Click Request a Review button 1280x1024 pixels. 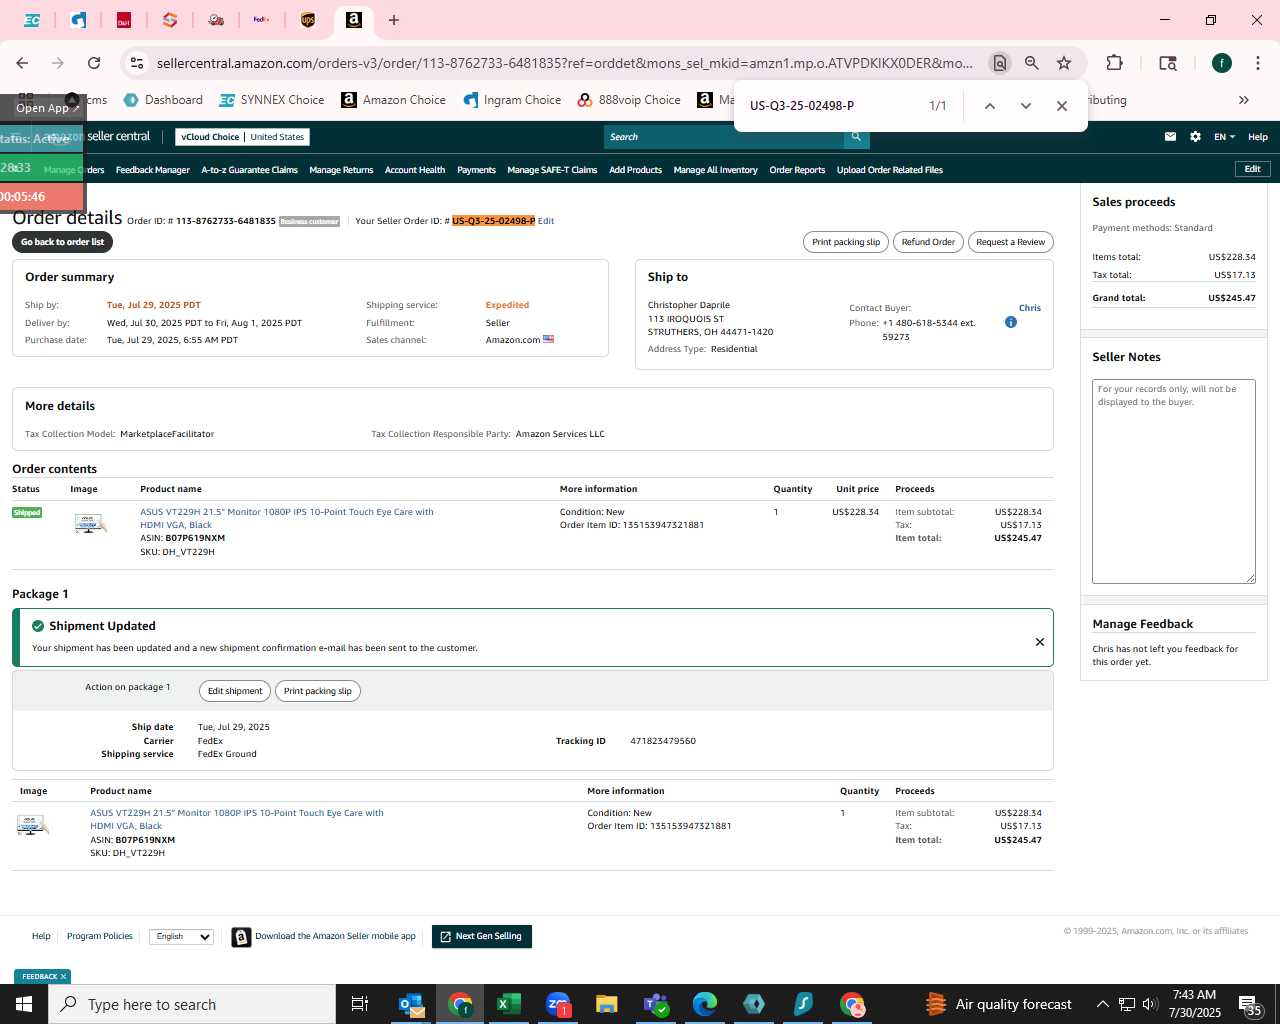[x=1010, y=242]
